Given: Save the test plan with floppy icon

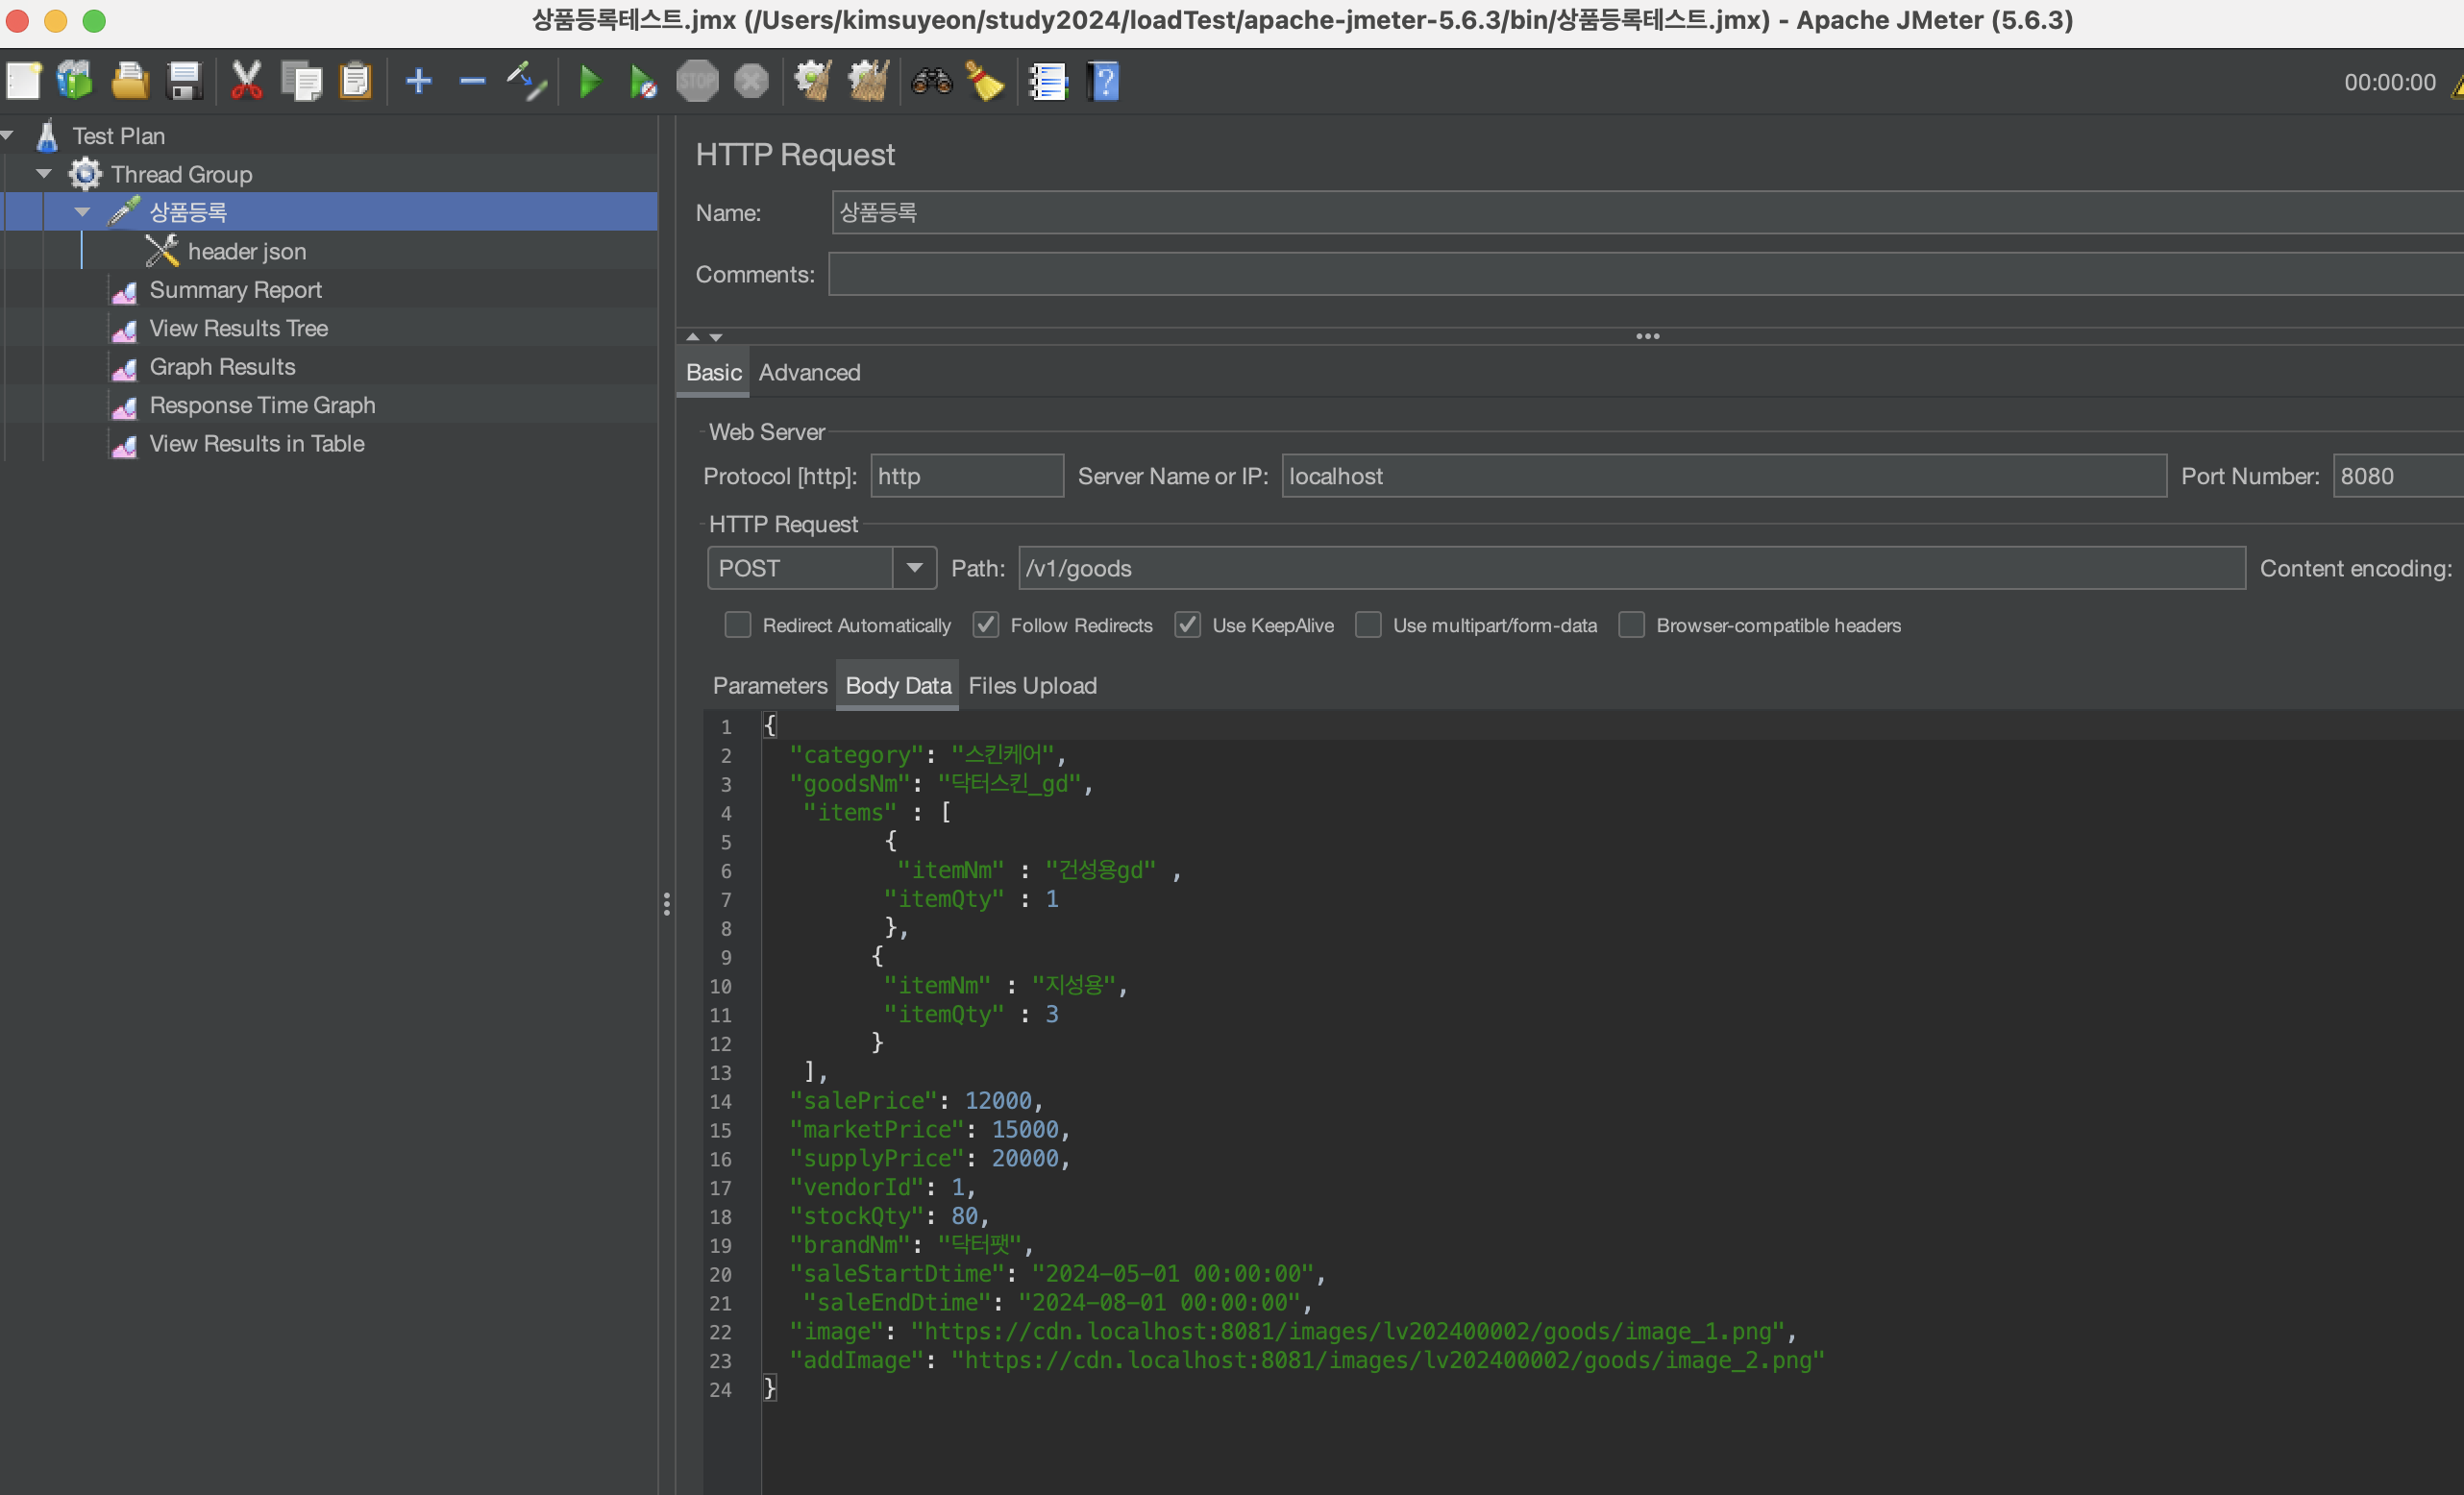Looking at the screenshot, I should coord(185,81).
